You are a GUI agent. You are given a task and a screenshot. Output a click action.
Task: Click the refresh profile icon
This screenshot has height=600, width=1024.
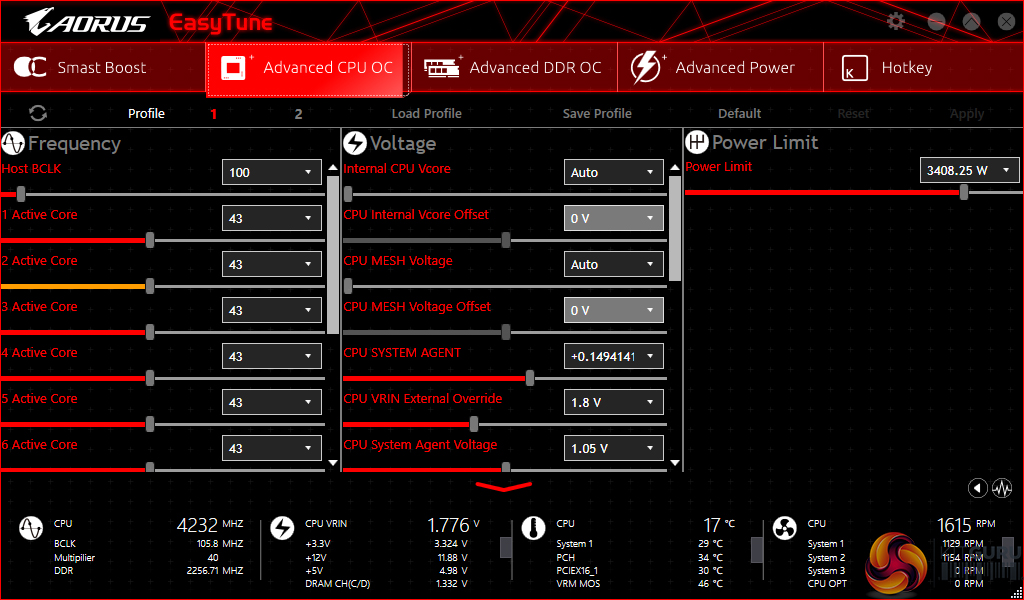[38, 114]
